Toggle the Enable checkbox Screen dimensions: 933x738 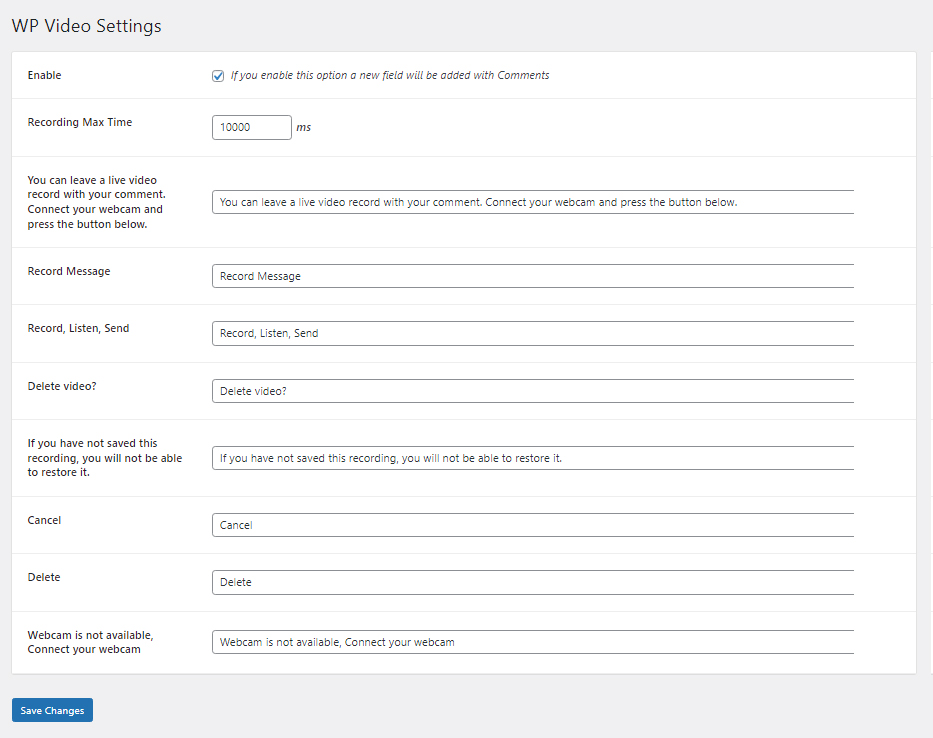click(x=218, y=76)
